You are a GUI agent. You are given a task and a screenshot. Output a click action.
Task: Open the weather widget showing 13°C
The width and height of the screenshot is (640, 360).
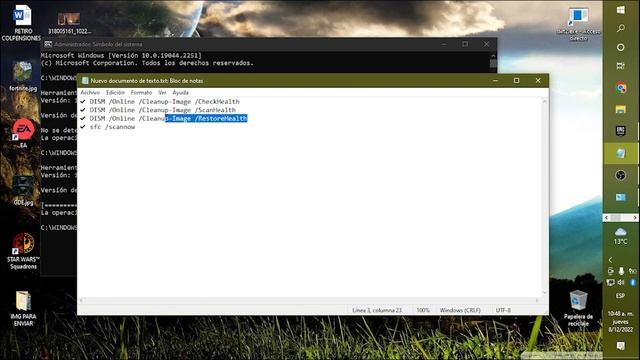[620, 236]
